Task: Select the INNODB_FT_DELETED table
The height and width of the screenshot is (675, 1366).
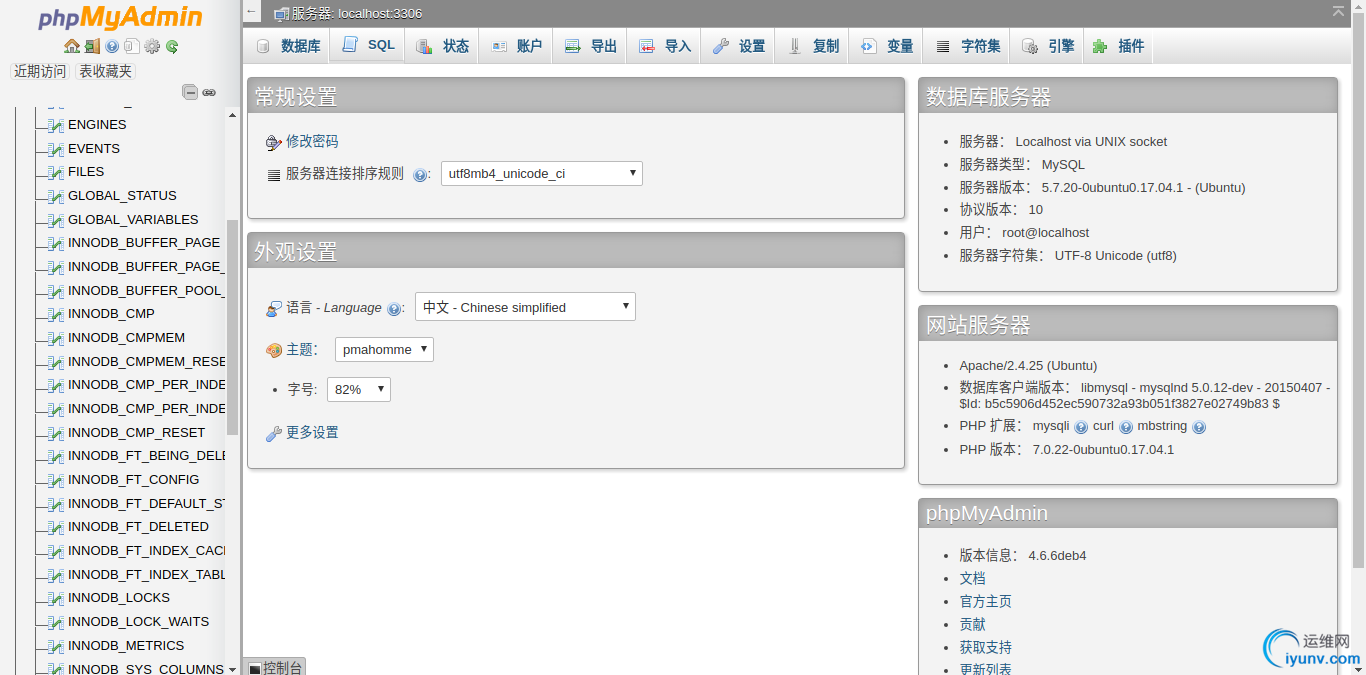Action: pyautogui.click(x=138, y=527)
